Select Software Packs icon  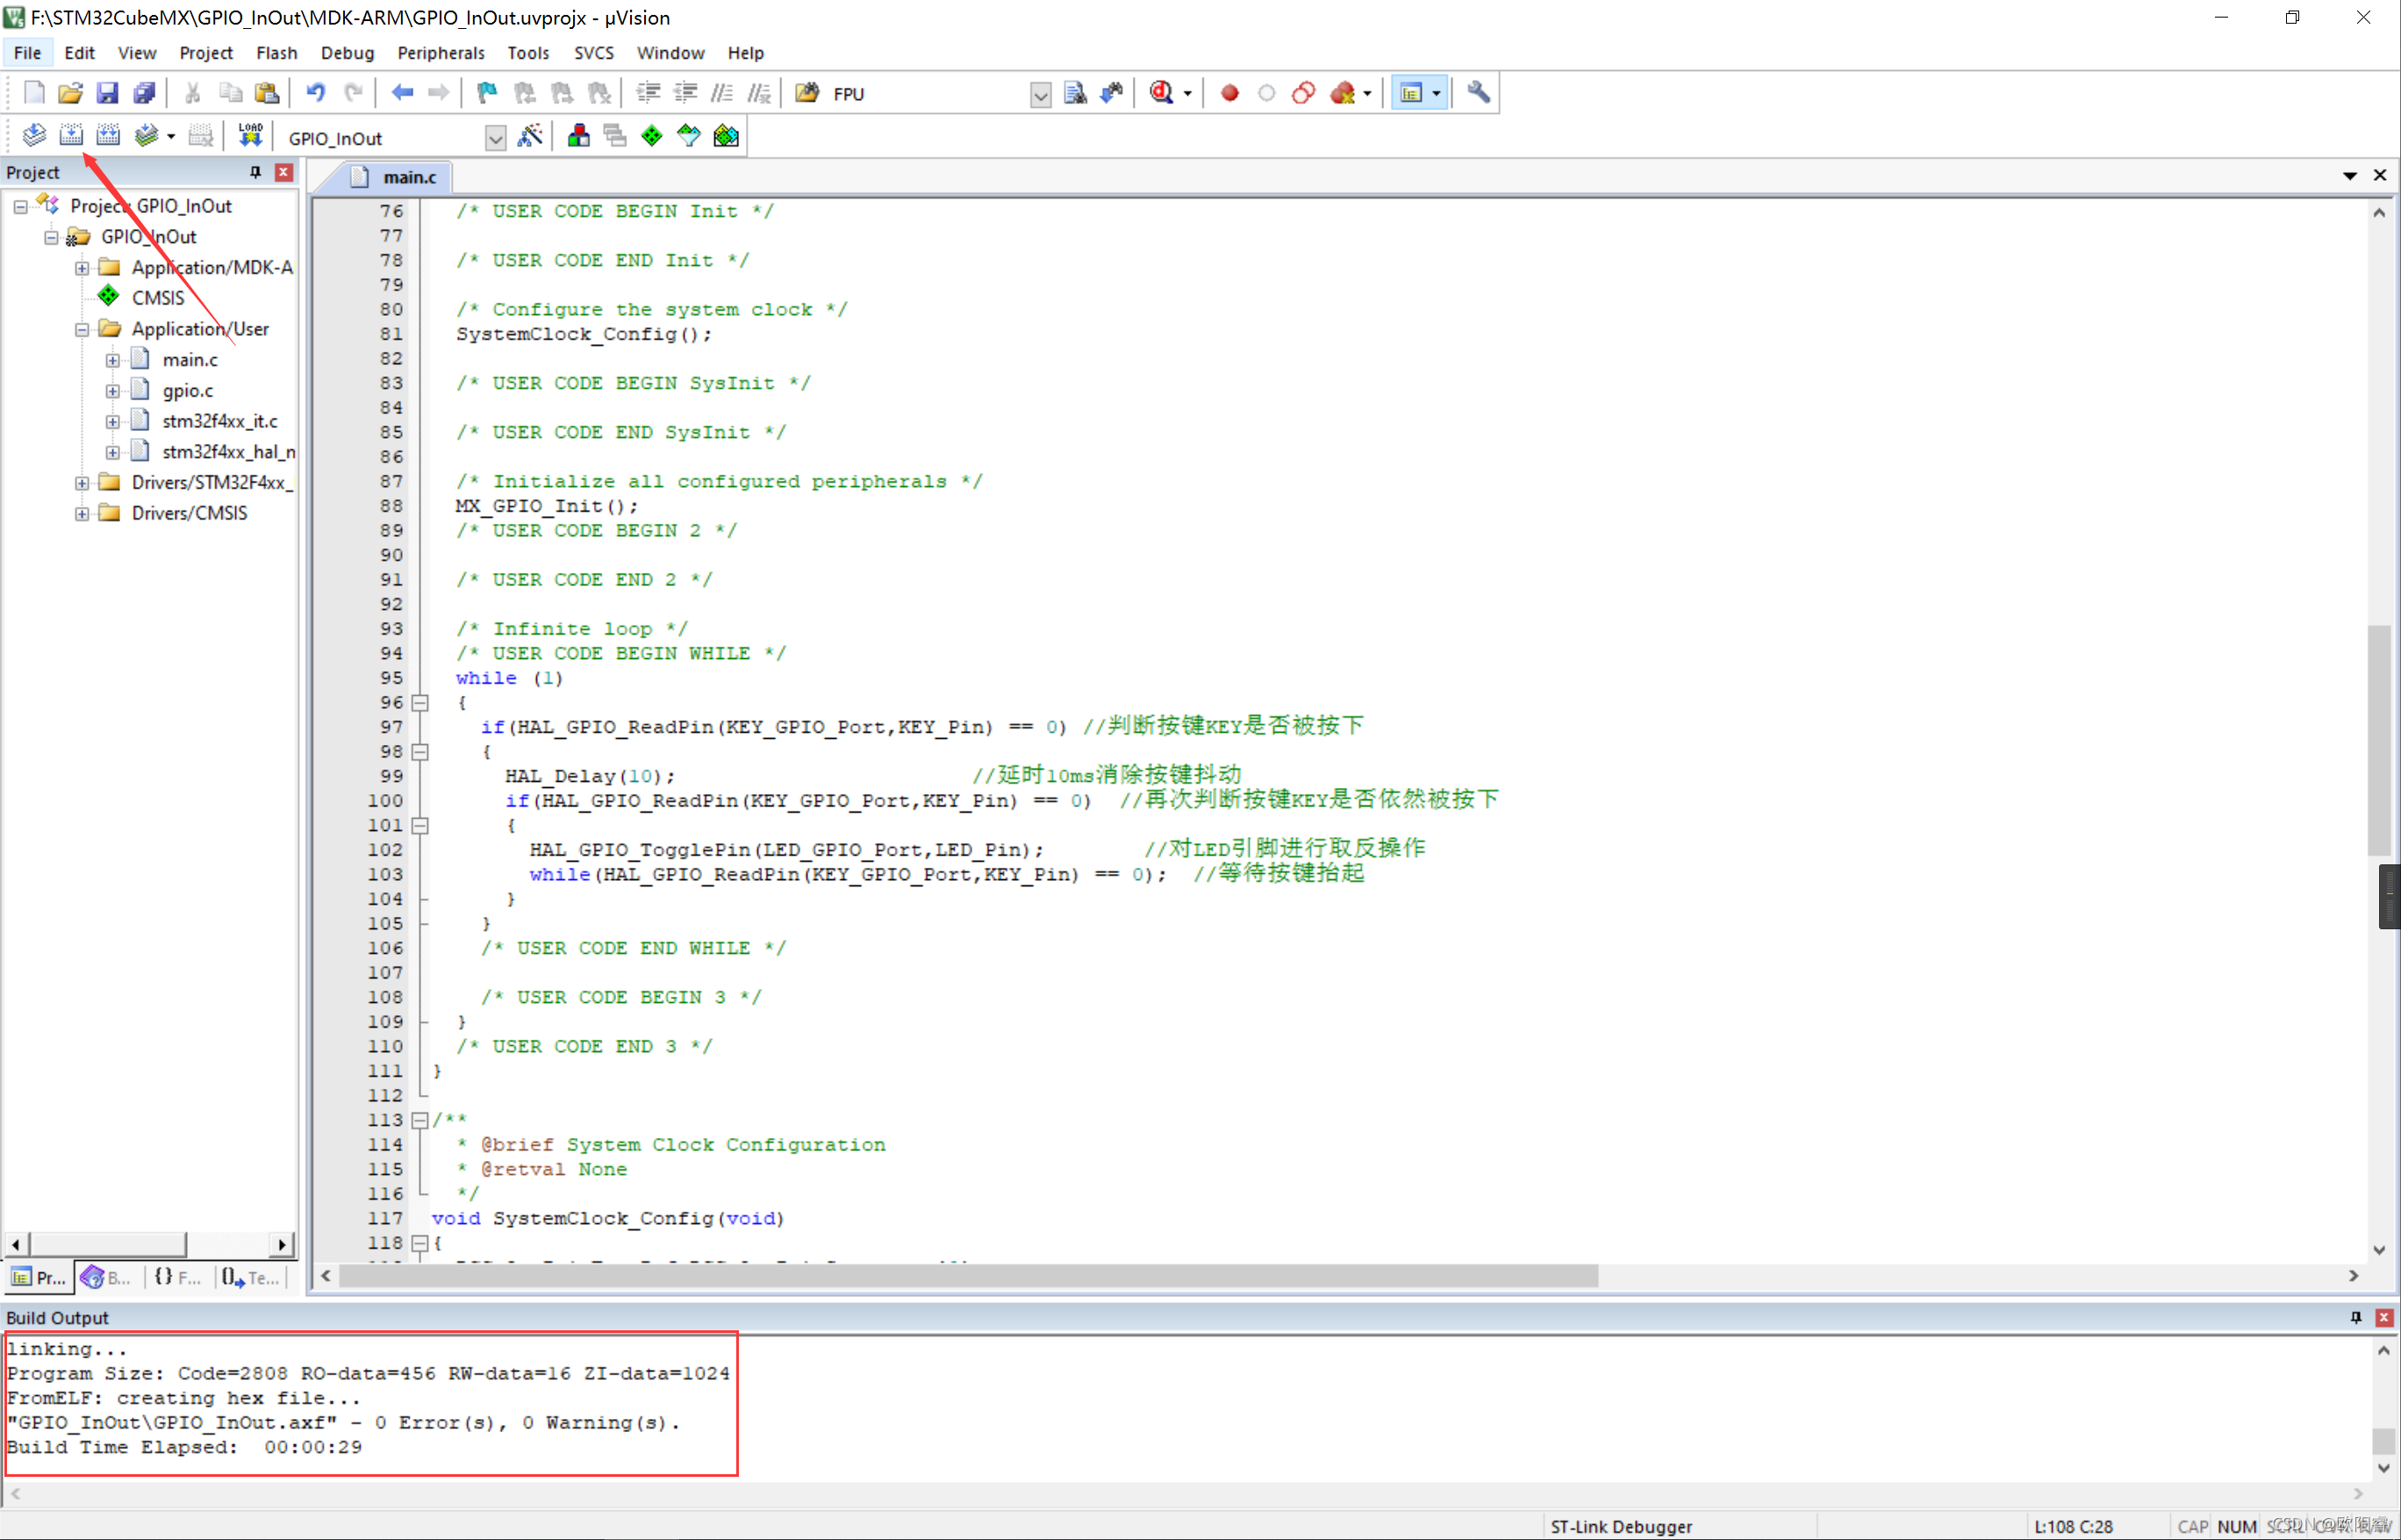[x=689, y=135]
